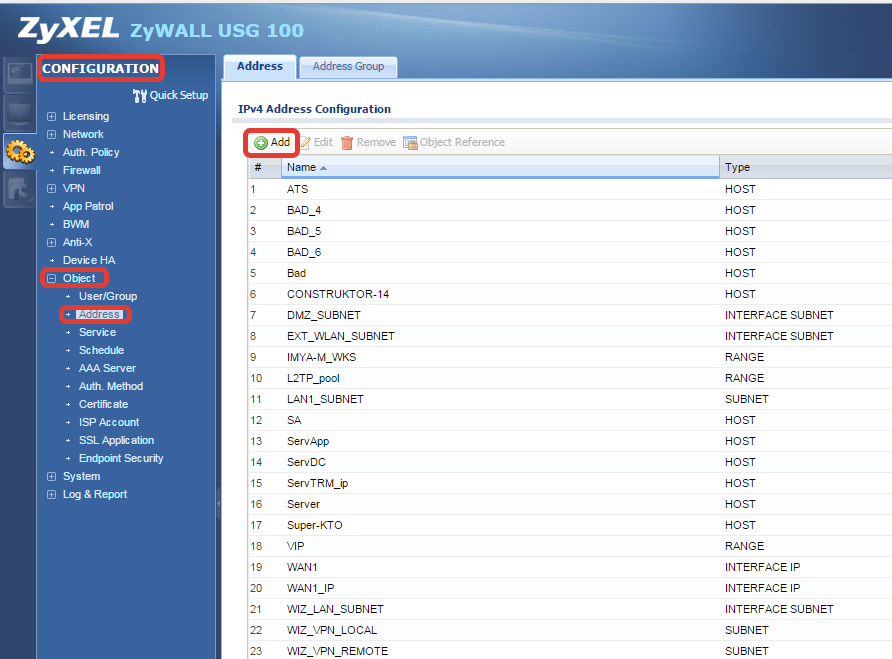Select the Super-KTO row
This screenshot has height=659, width=892.
pos(570,525)
